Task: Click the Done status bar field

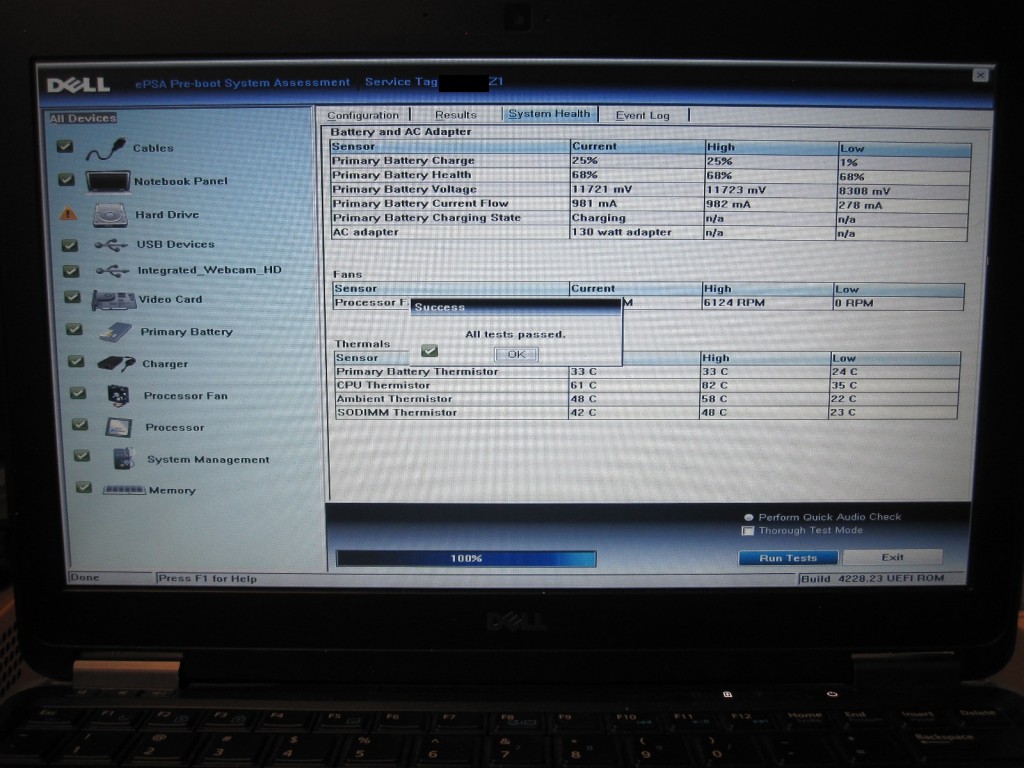Action: tap(110, 578)
